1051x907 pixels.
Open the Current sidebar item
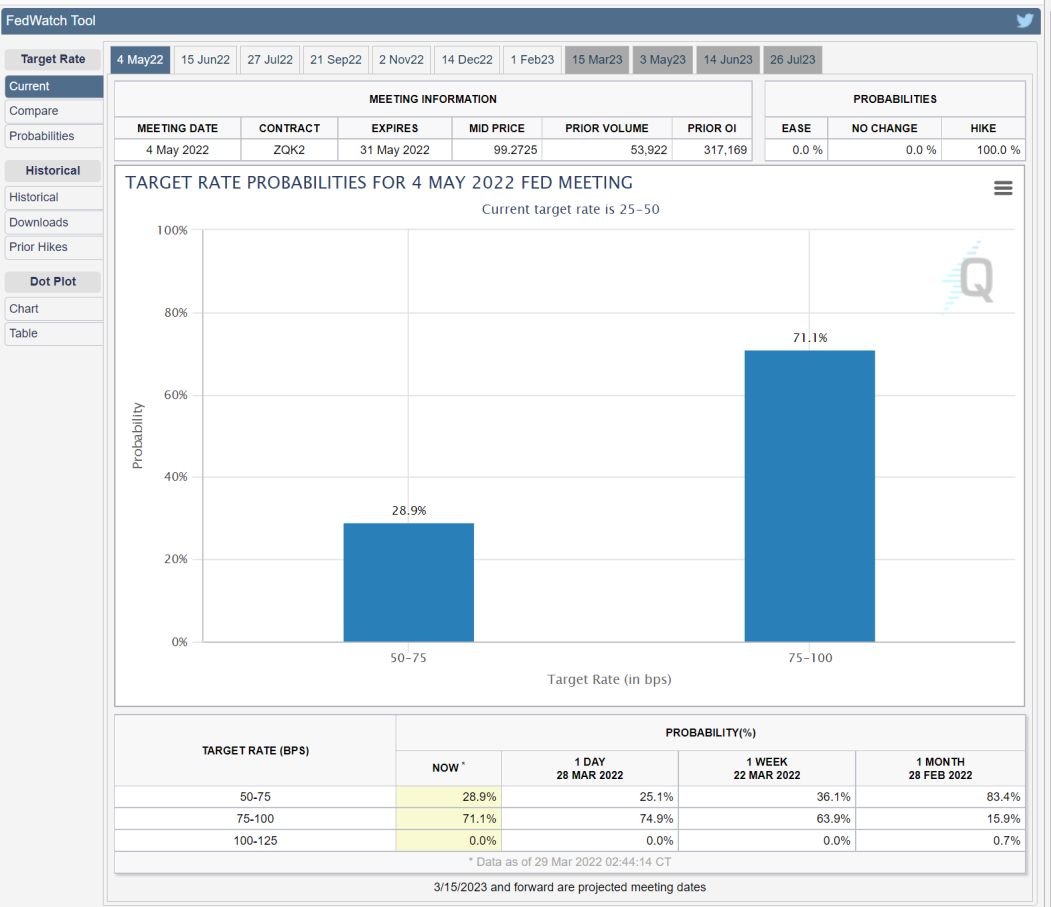pyautogui.click(x=54, y=86)
